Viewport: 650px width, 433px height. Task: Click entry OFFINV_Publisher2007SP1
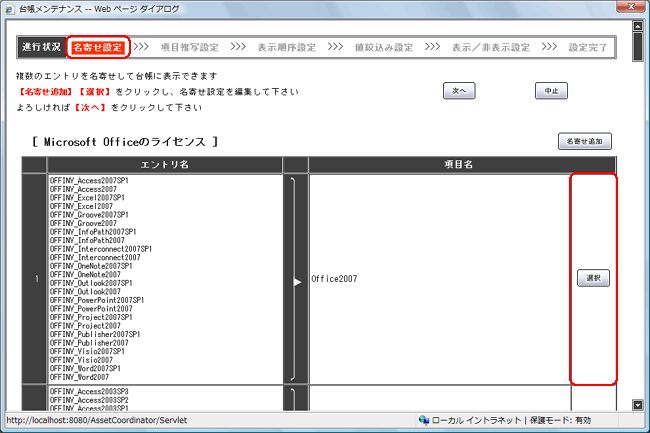(x=95, y=334)
